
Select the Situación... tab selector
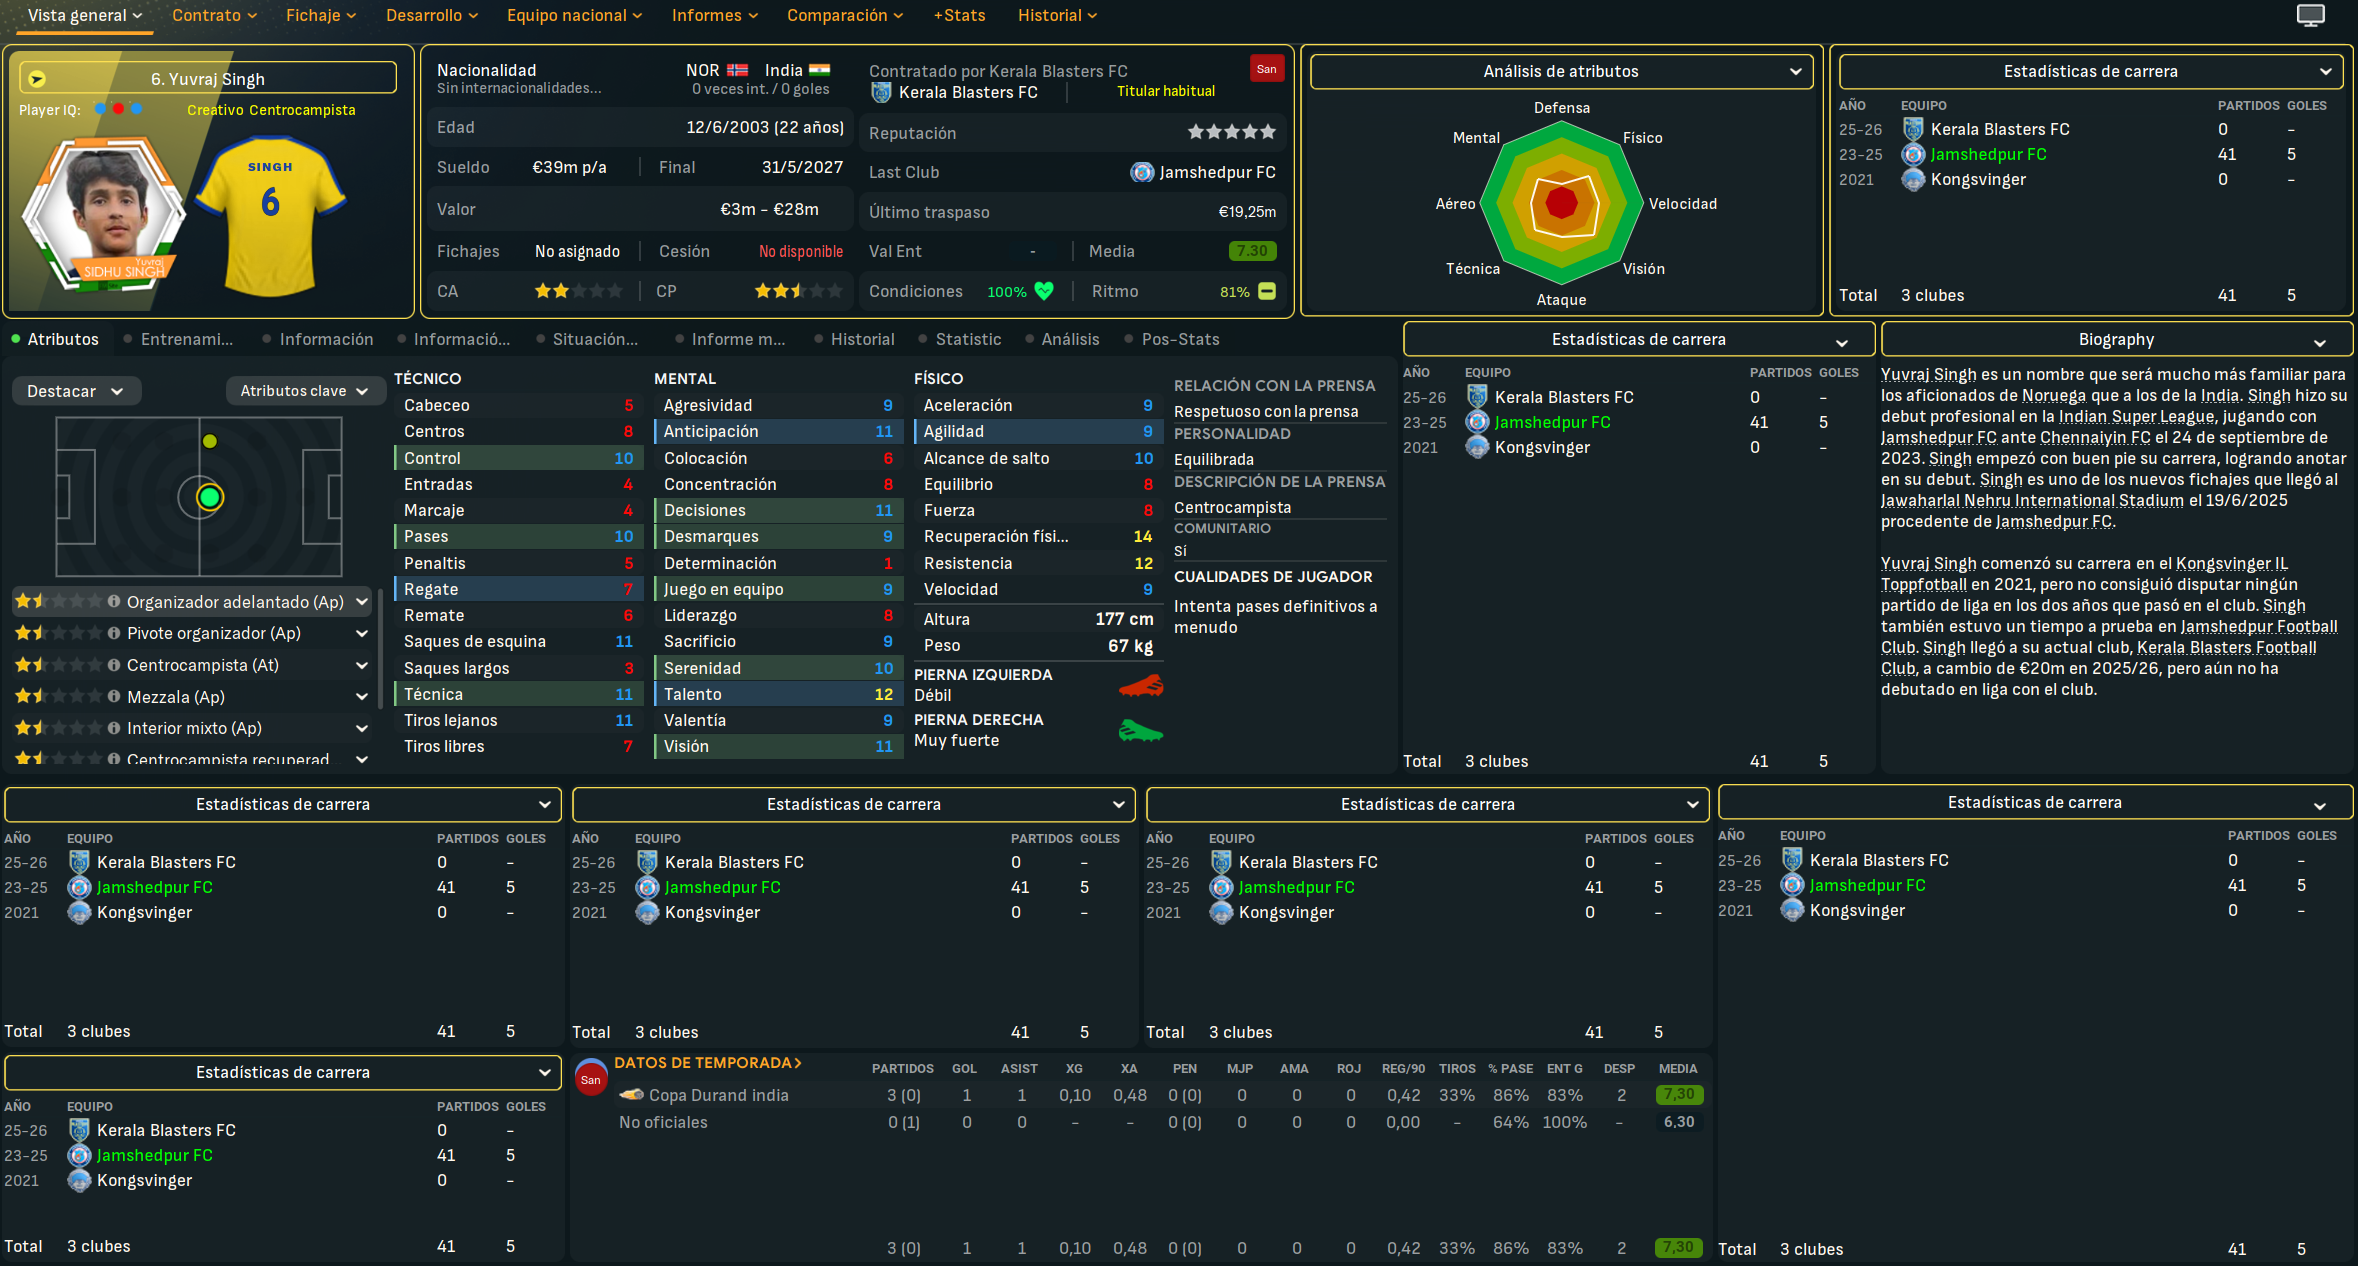tap(587, 339)
